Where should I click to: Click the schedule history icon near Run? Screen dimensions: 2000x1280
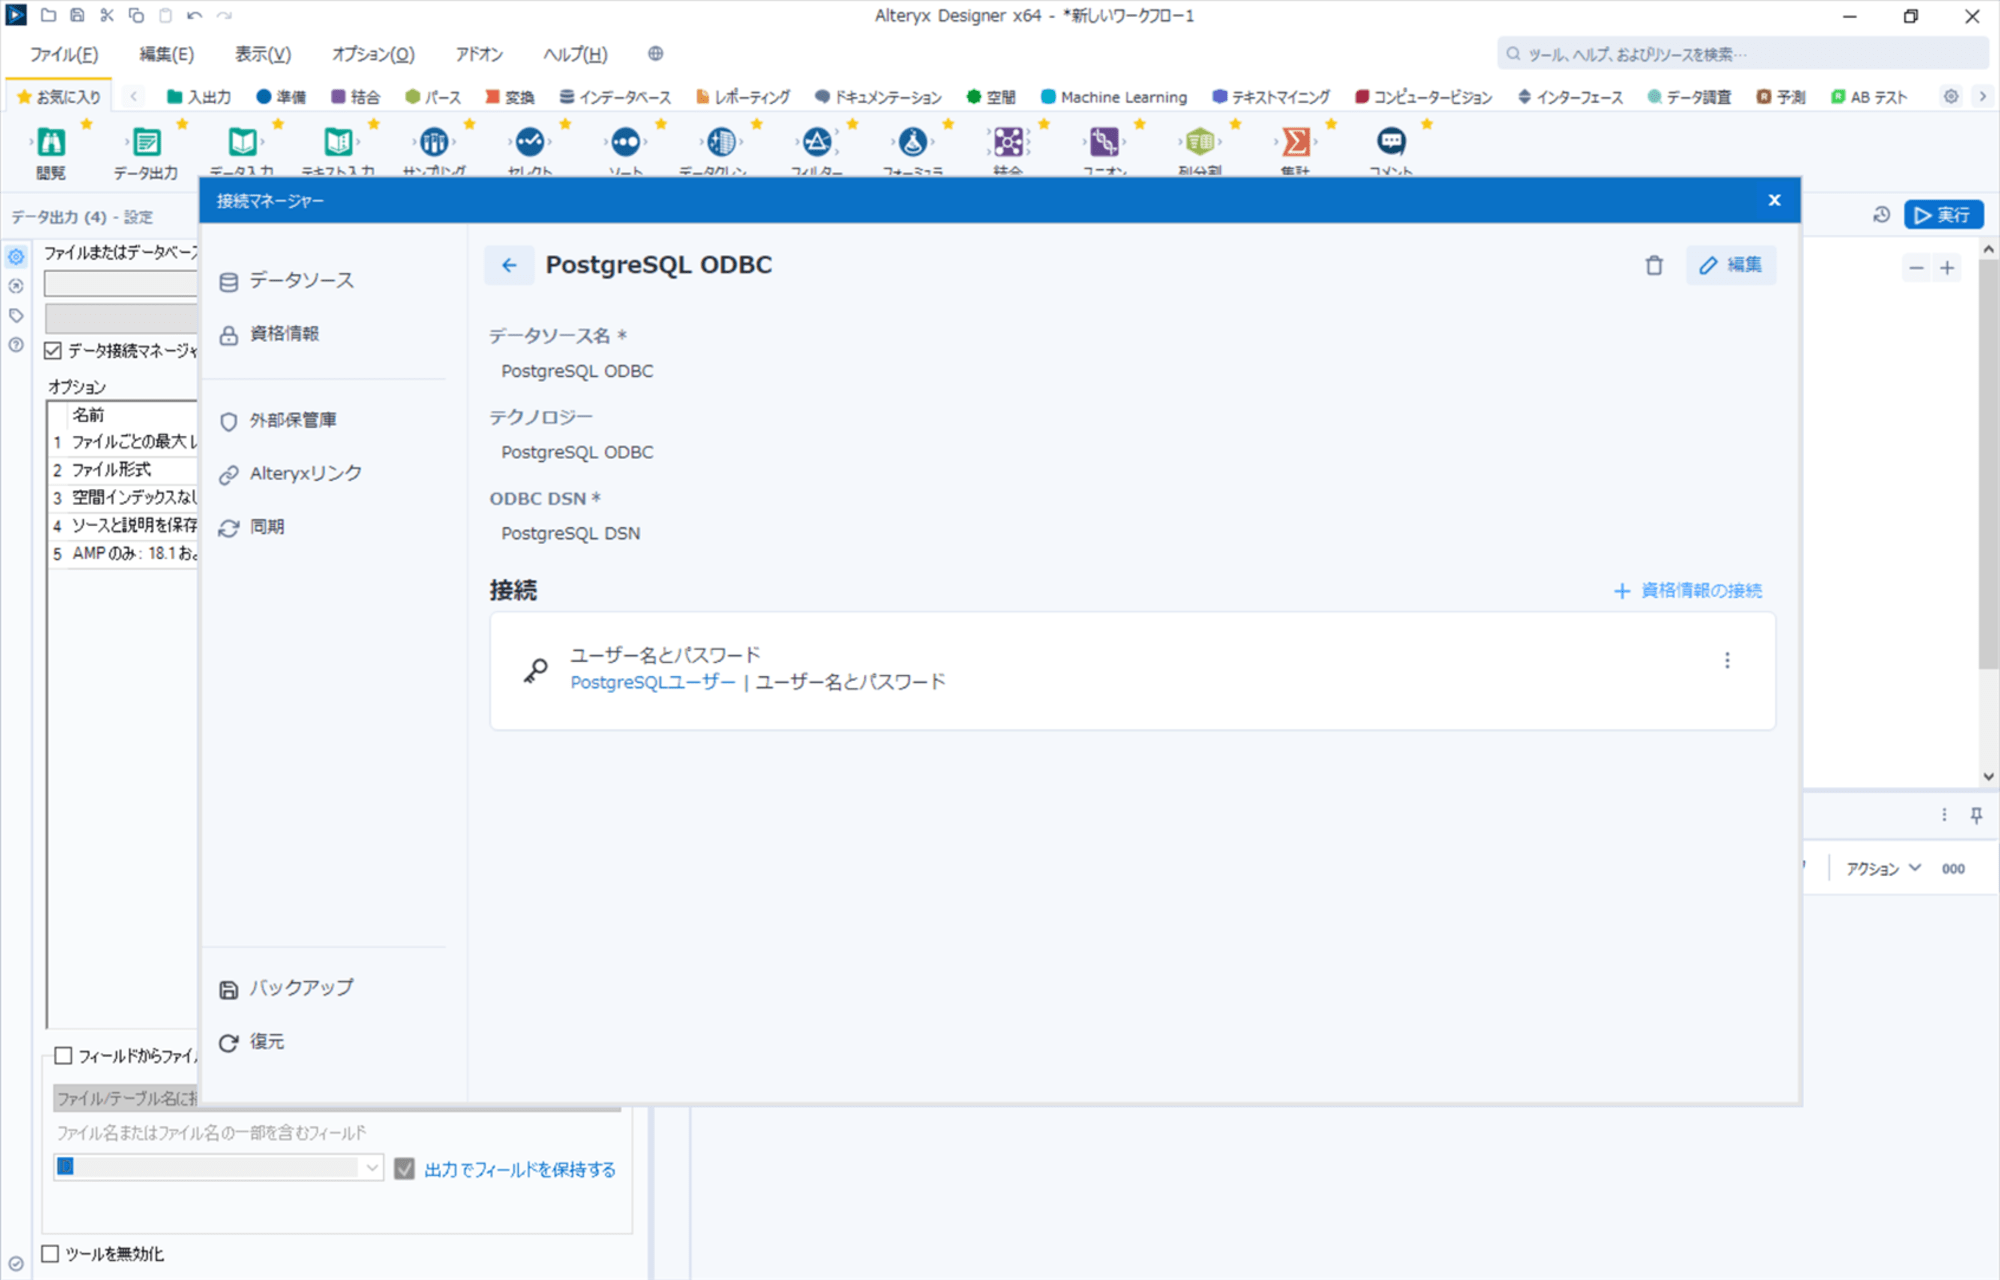(x=1881, y=215)
